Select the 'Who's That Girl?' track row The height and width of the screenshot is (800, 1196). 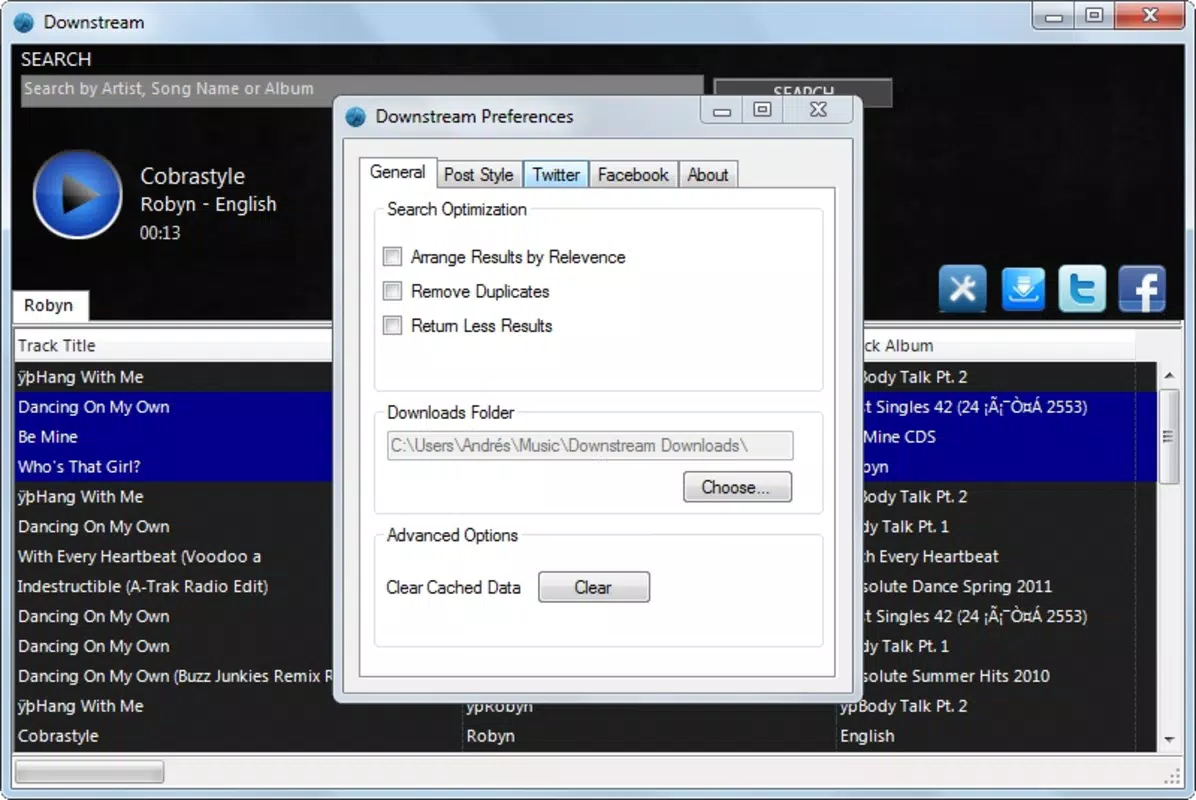click(174, 466)
